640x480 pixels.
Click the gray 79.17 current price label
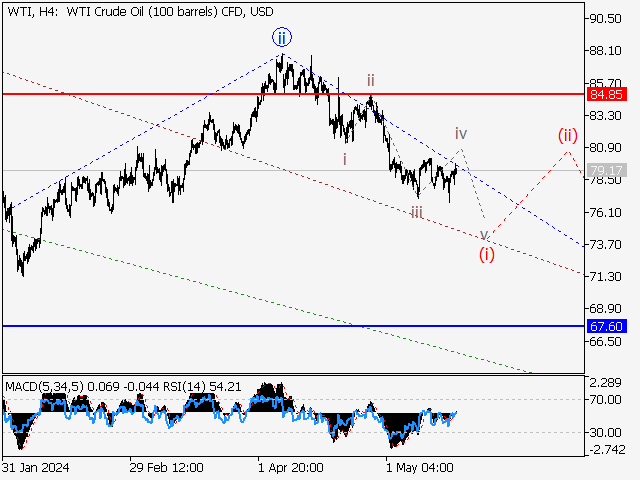coord(606,171)
